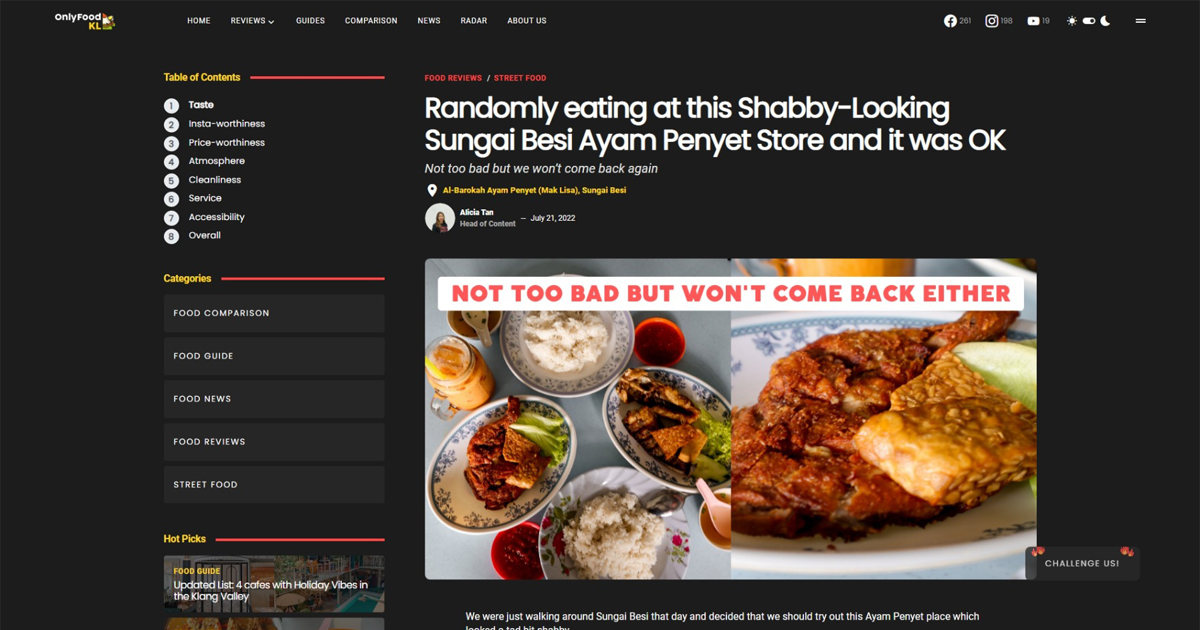The image size is (1200, 630).
Task: Go to the Comparison menu item
Action: click(x=371, y=21)
